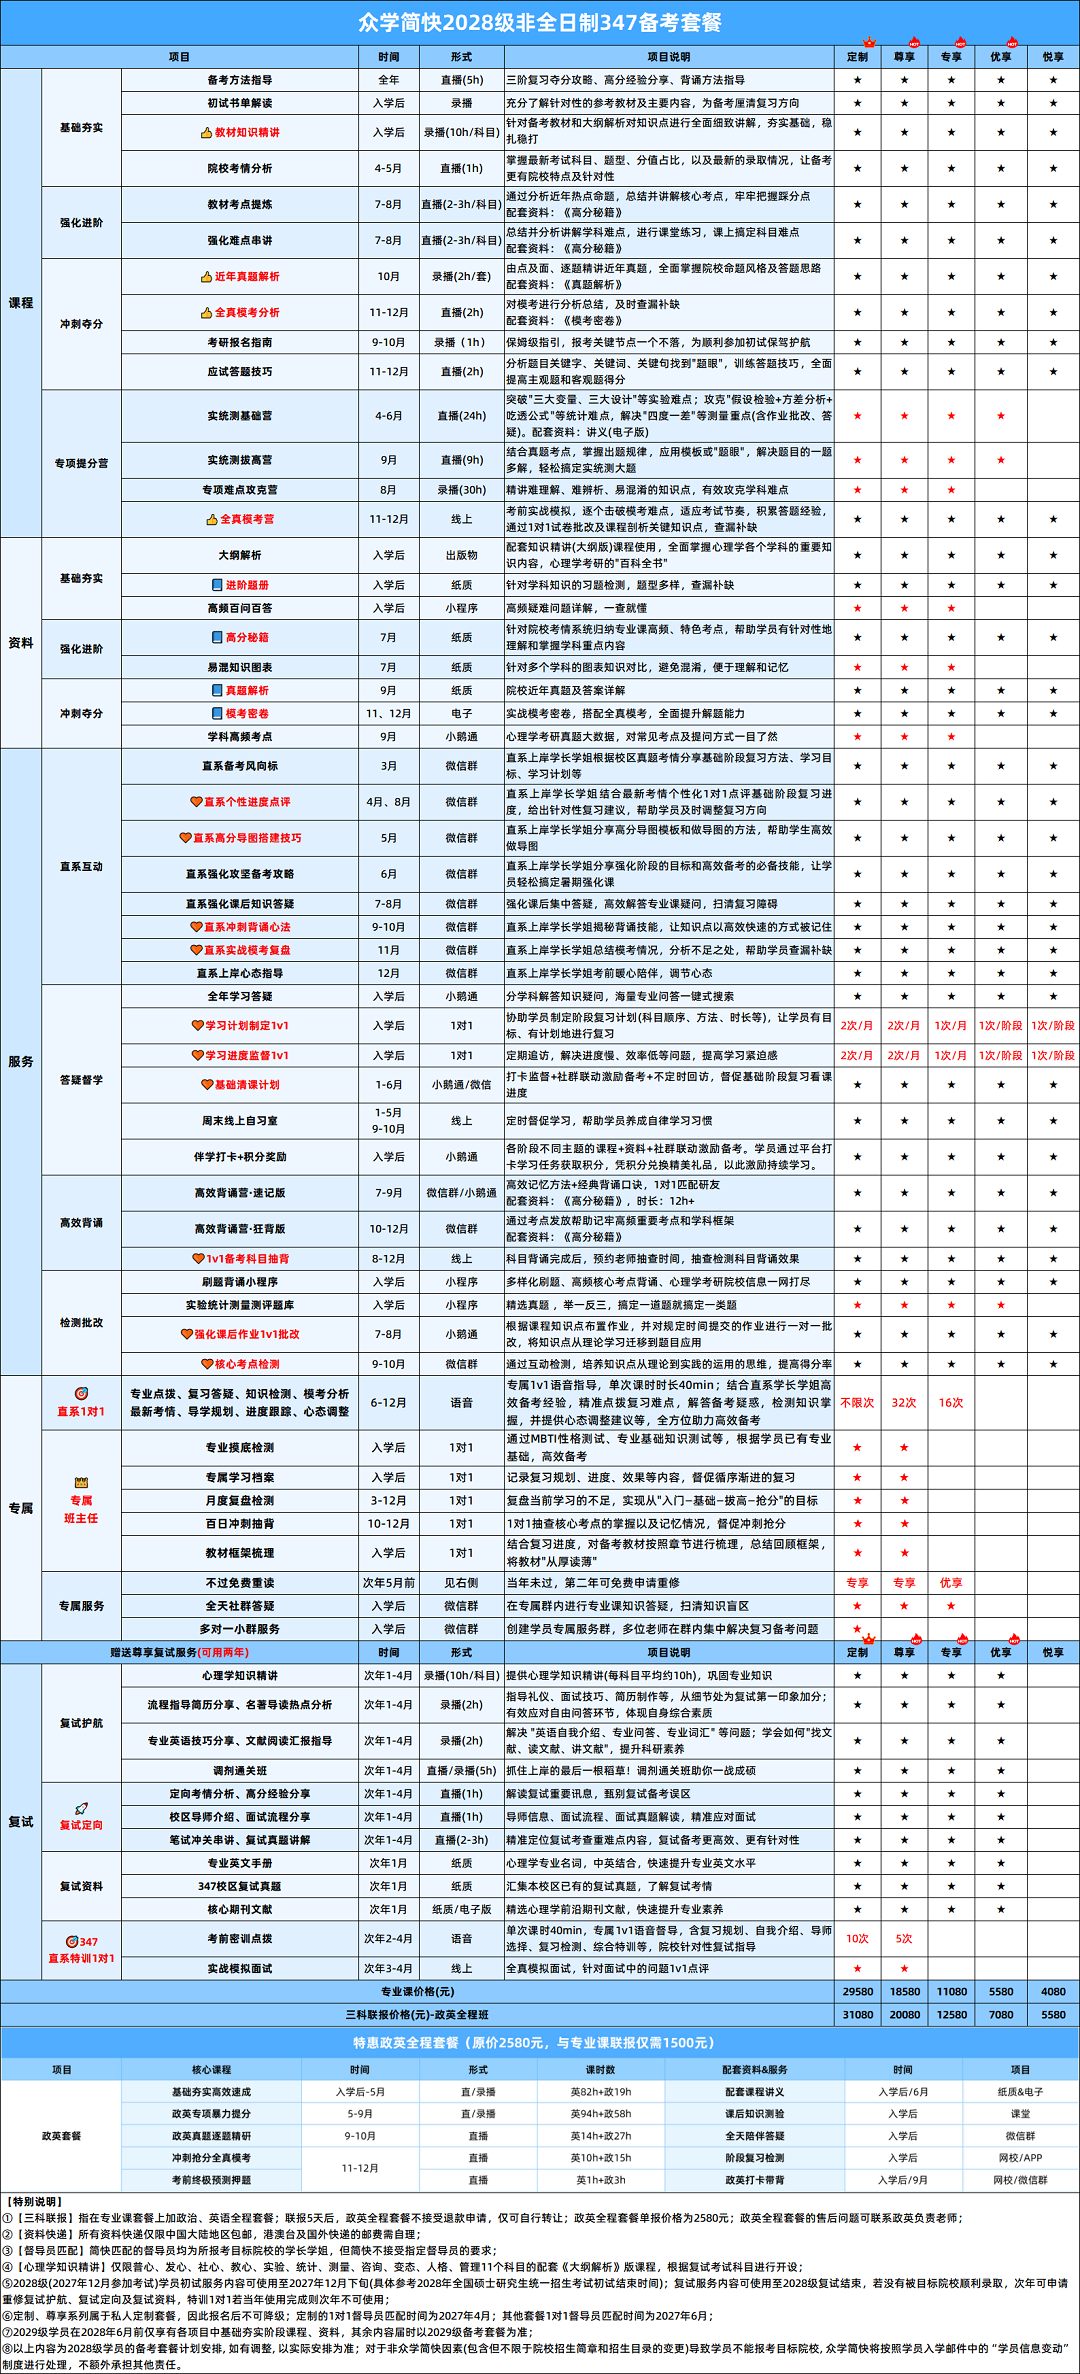Click the rocket icon above 复试定向

81,1808
